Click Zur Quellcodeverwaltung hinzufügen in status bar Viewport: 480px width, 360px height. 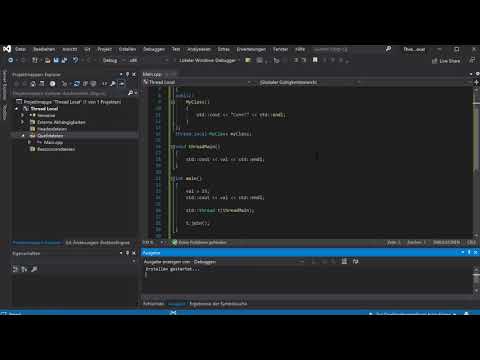click(413, 314)
